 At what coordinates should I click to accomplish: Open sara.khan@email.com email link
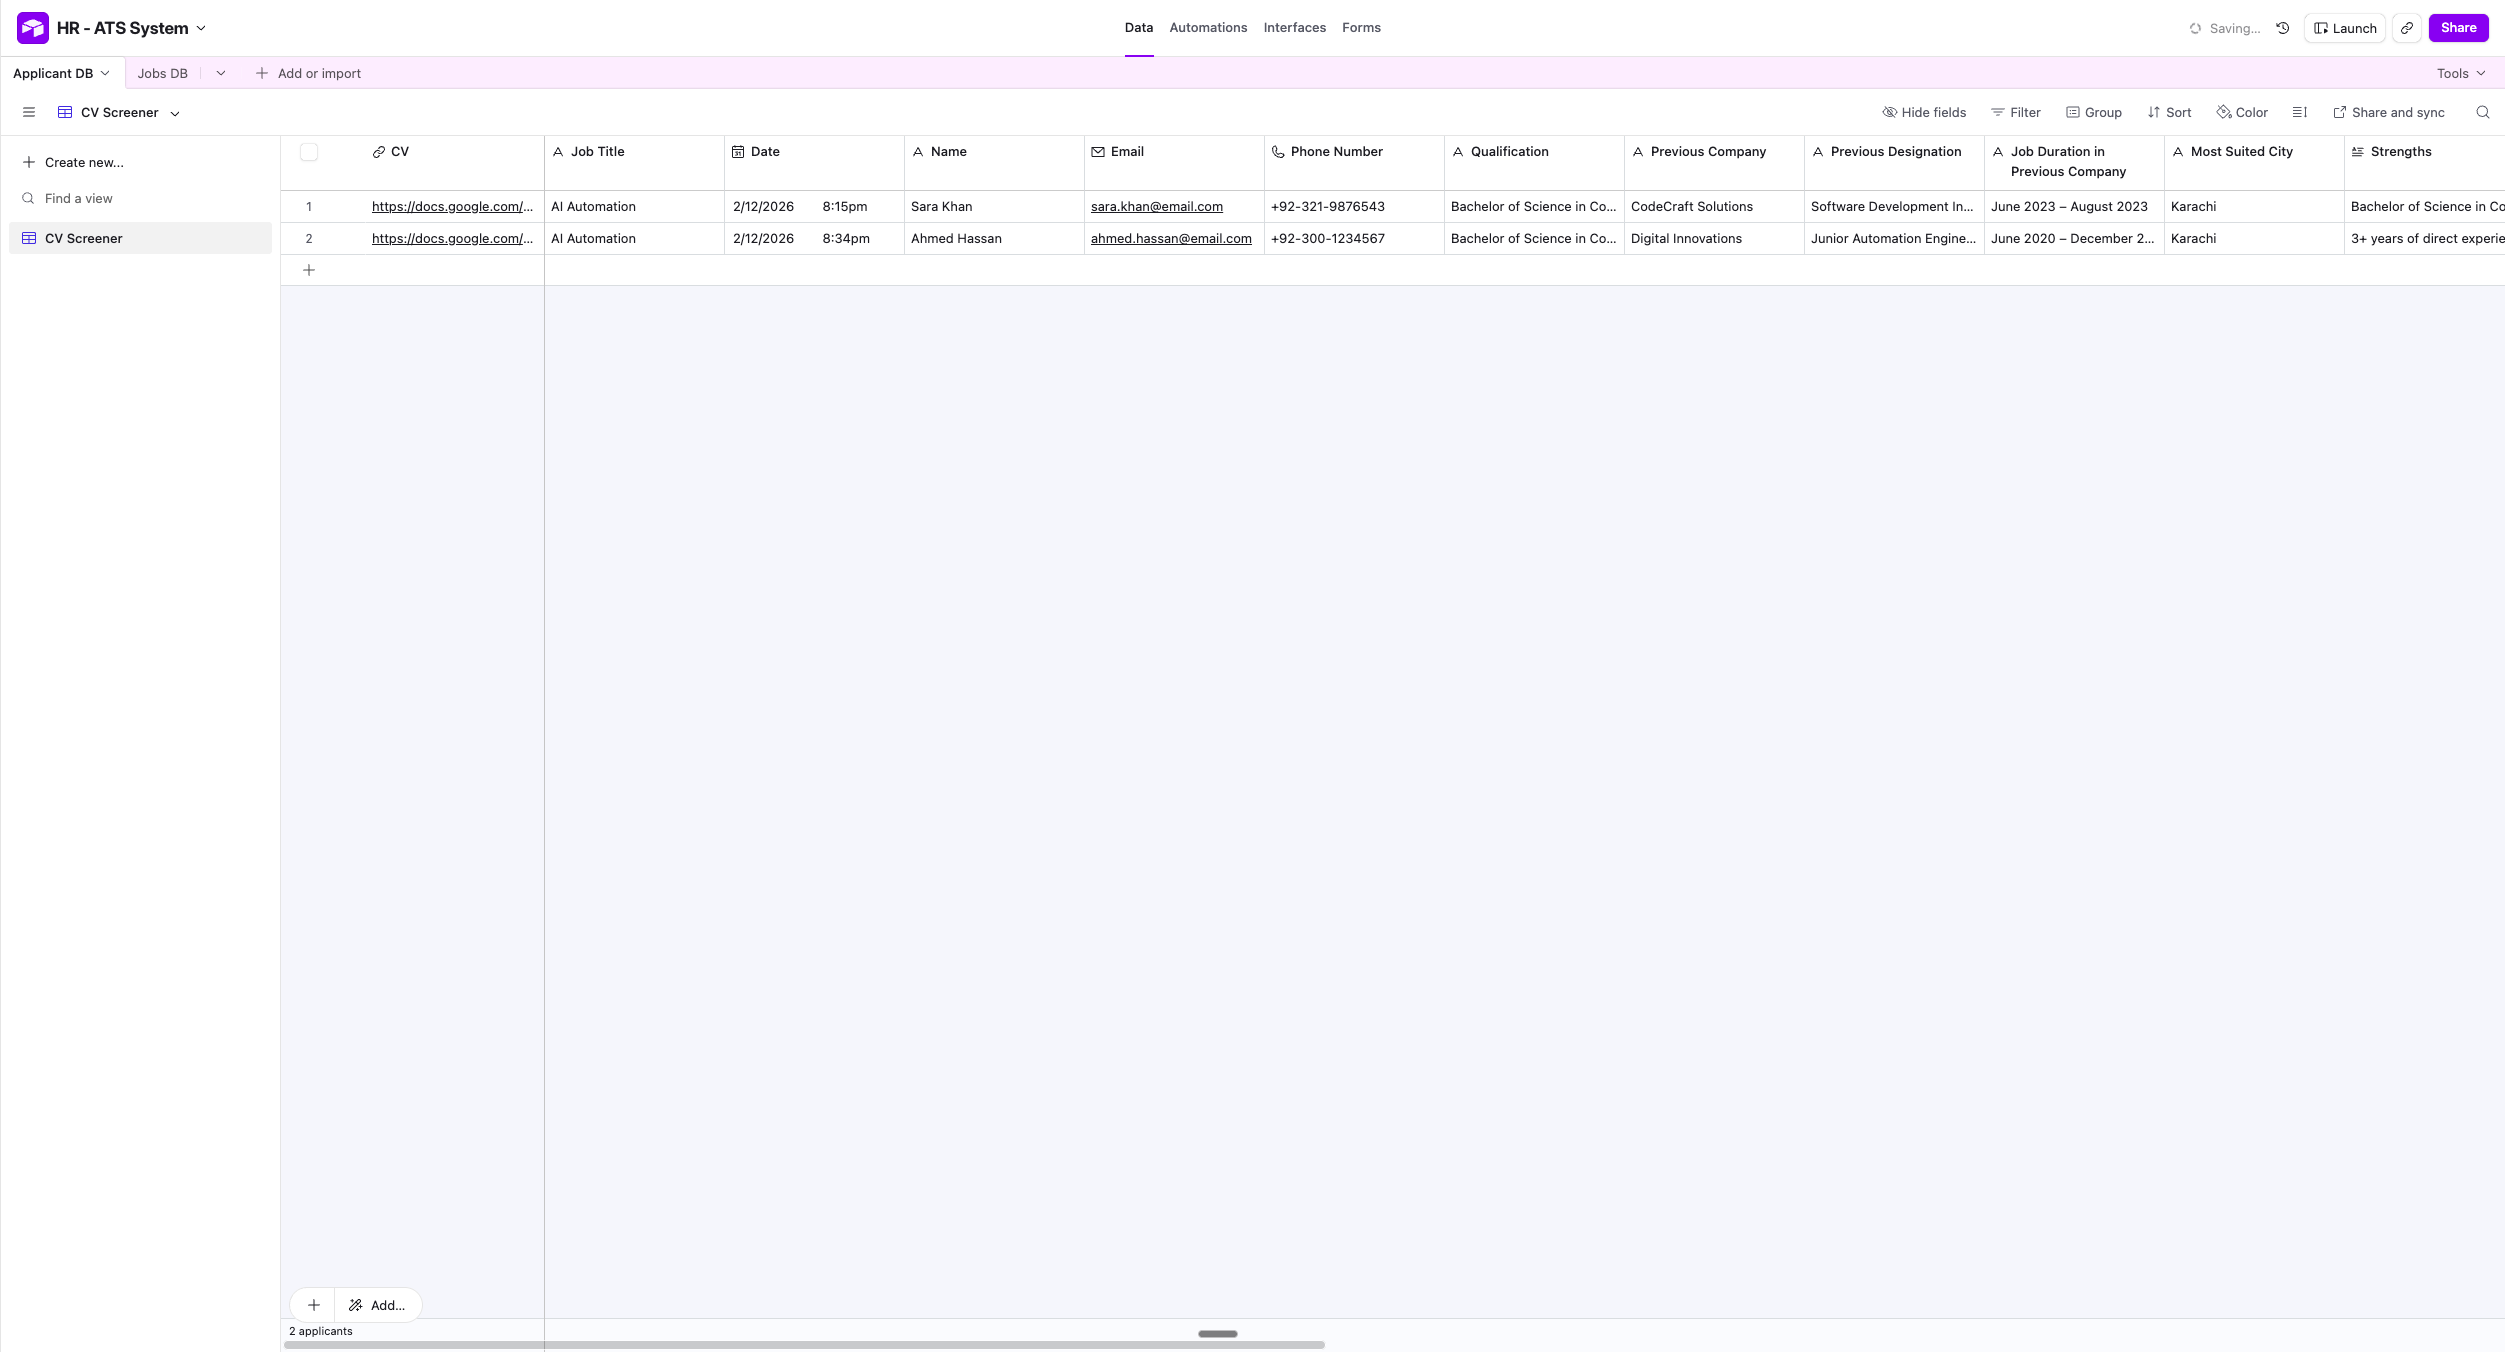(x=1156, y=207)
